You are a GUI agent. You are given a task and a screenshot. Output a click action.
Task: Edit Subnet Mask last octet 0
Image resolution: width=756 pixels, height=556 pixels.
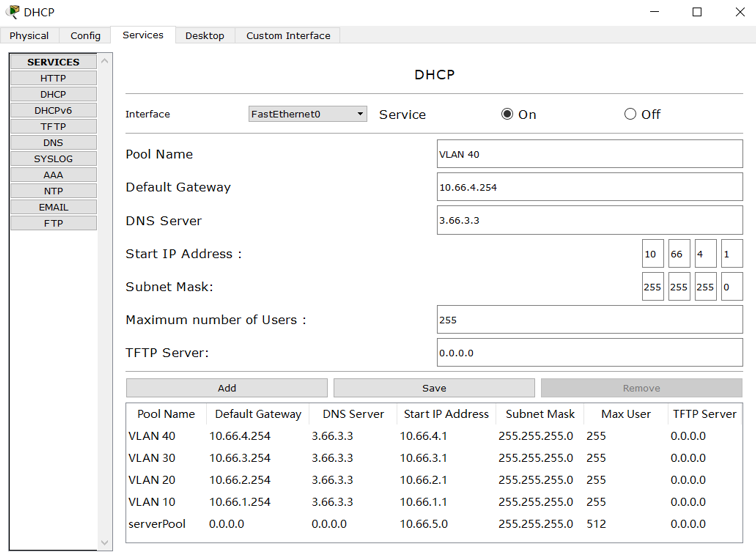(x=732, y=286)
